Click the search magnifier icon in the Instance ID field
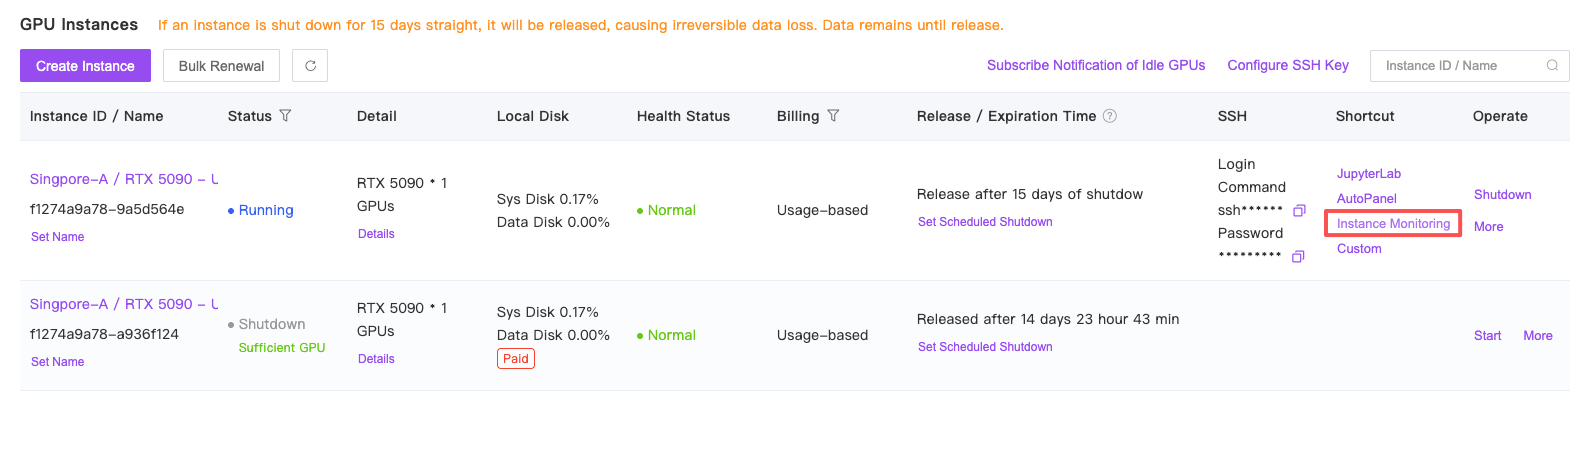The height and width of the screenshot is (455, 1587). click(x=1552, y=66)
